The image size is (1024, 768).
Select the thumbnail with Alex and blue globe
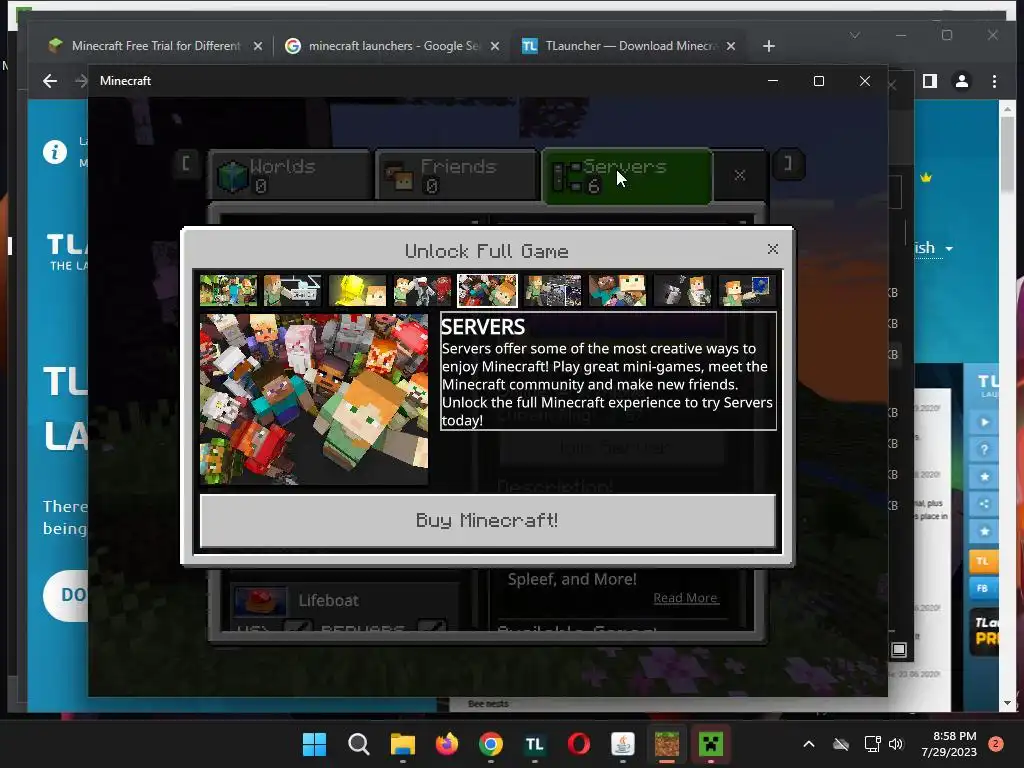click(747, 291)
